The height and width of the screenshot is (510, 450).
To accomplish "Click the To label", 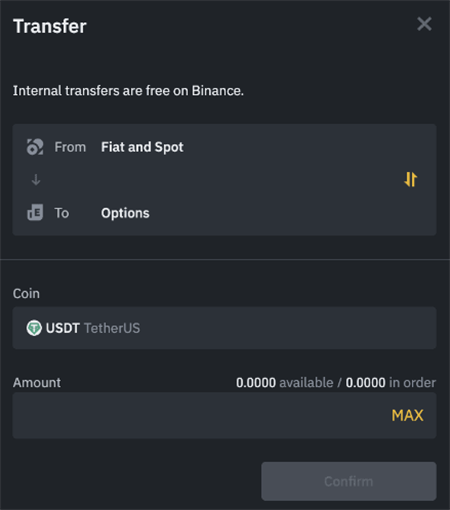I will point(62,213).
